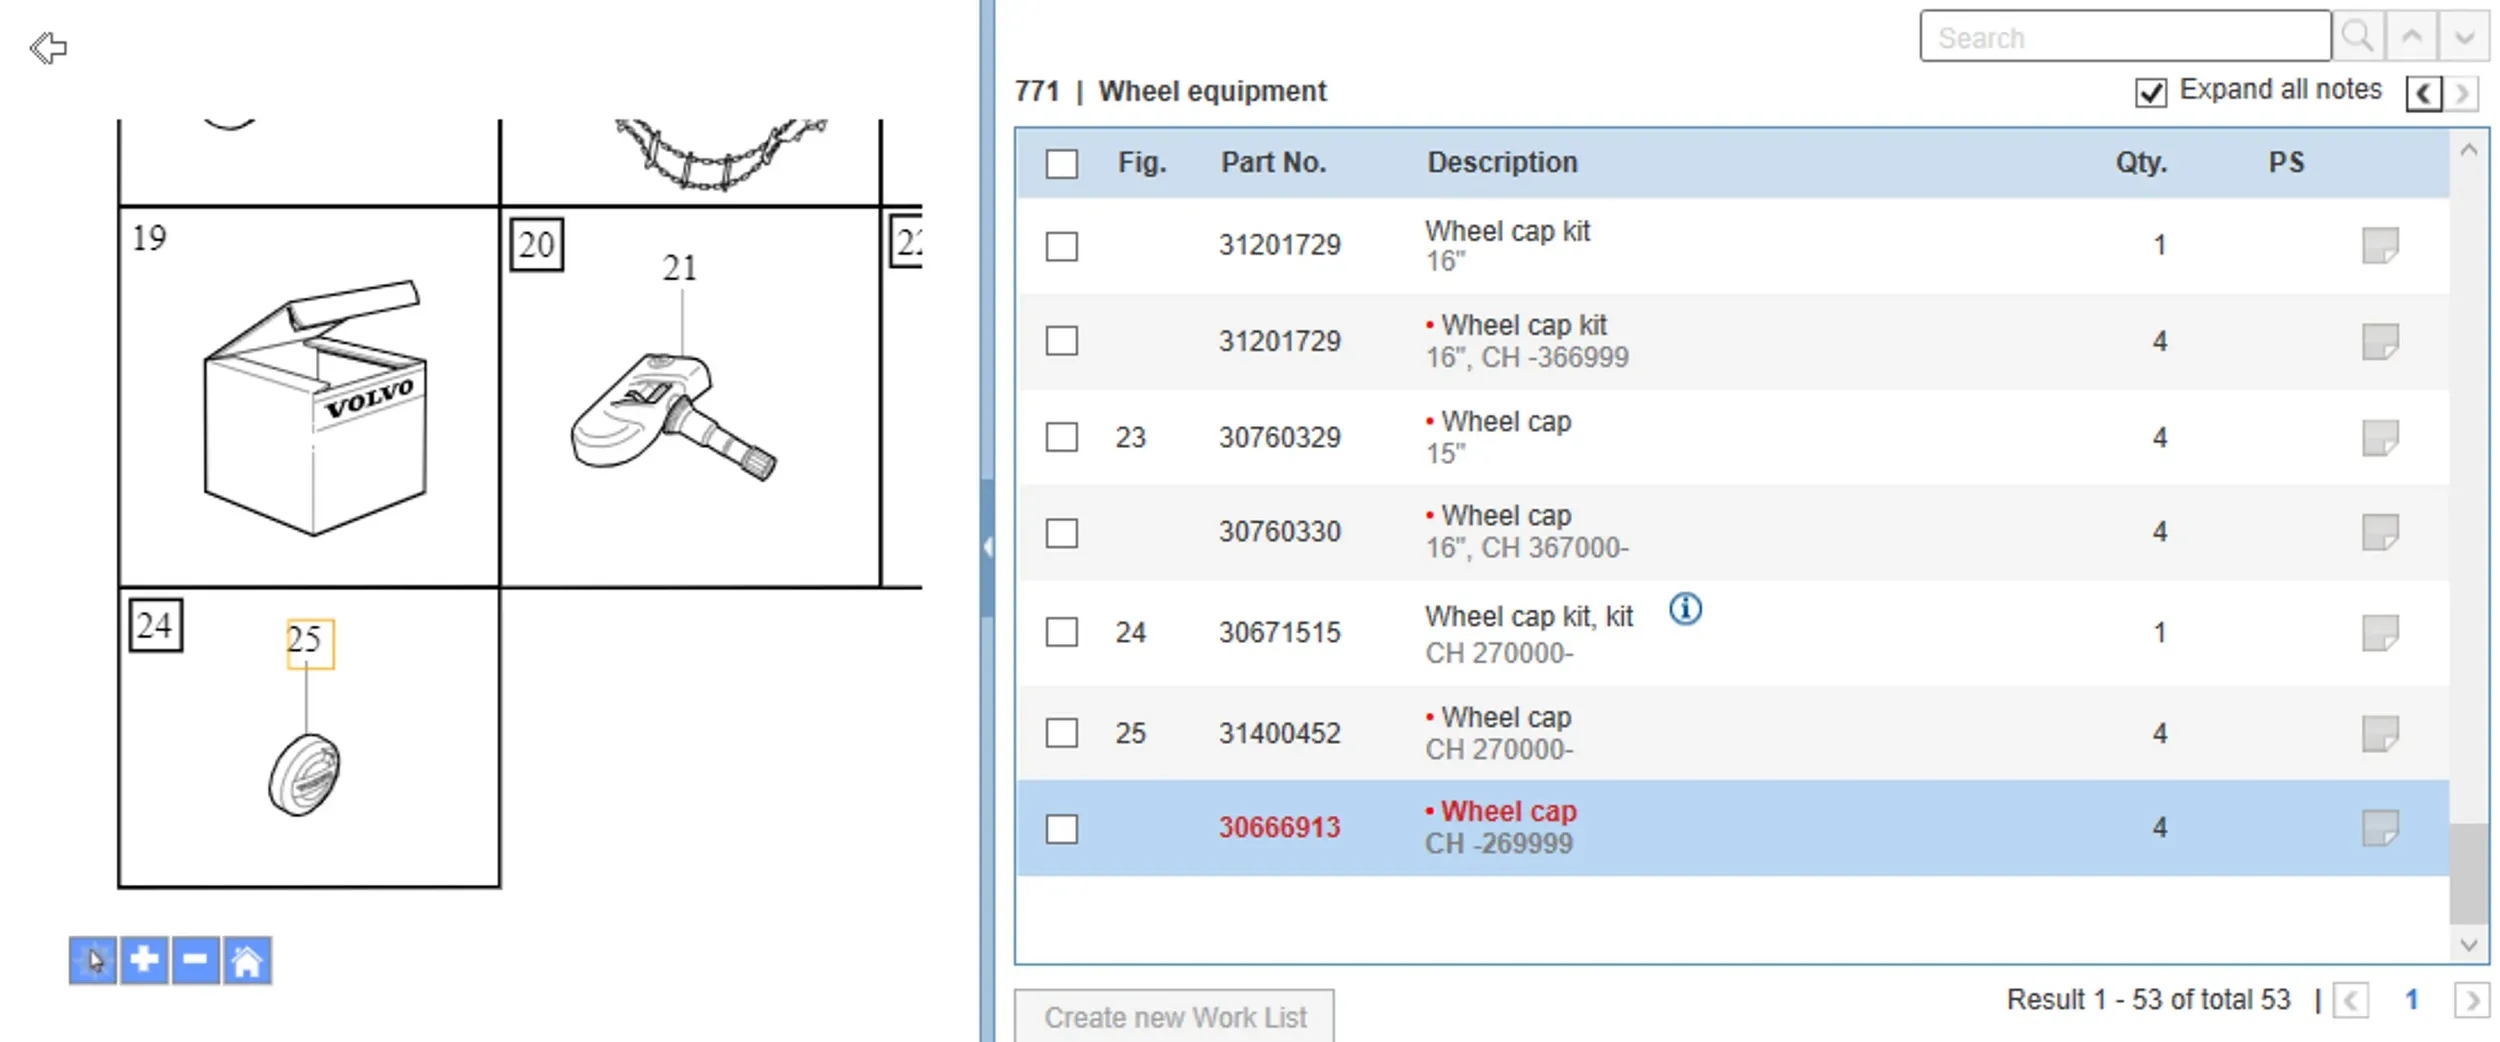The image size is (2500, 1042).
Task: Jump to next search result arrow
Action: point(2464,37)
